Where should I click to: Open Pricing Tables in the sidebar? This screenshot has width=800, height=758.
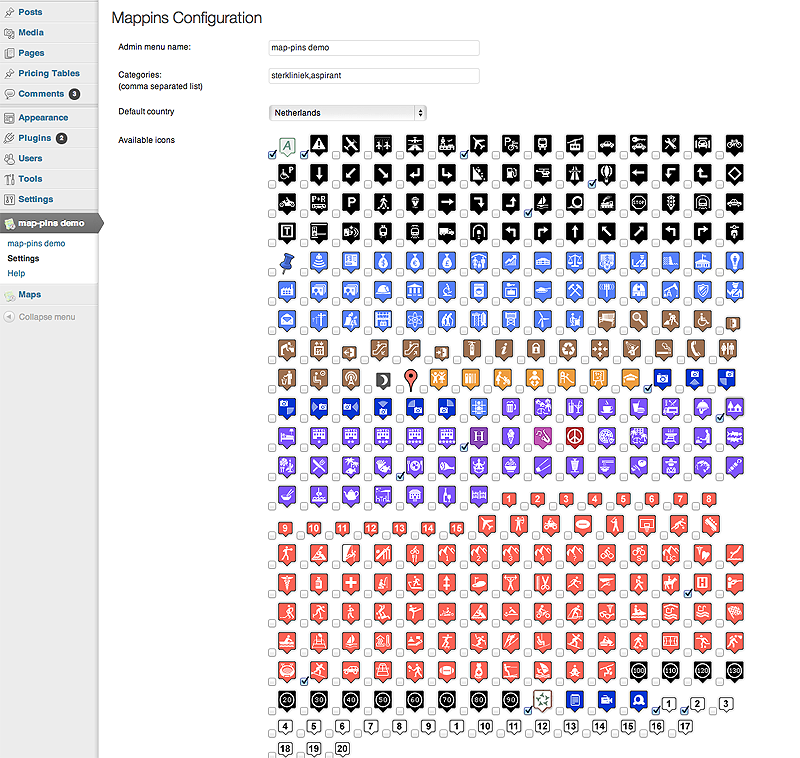point(48,73)
